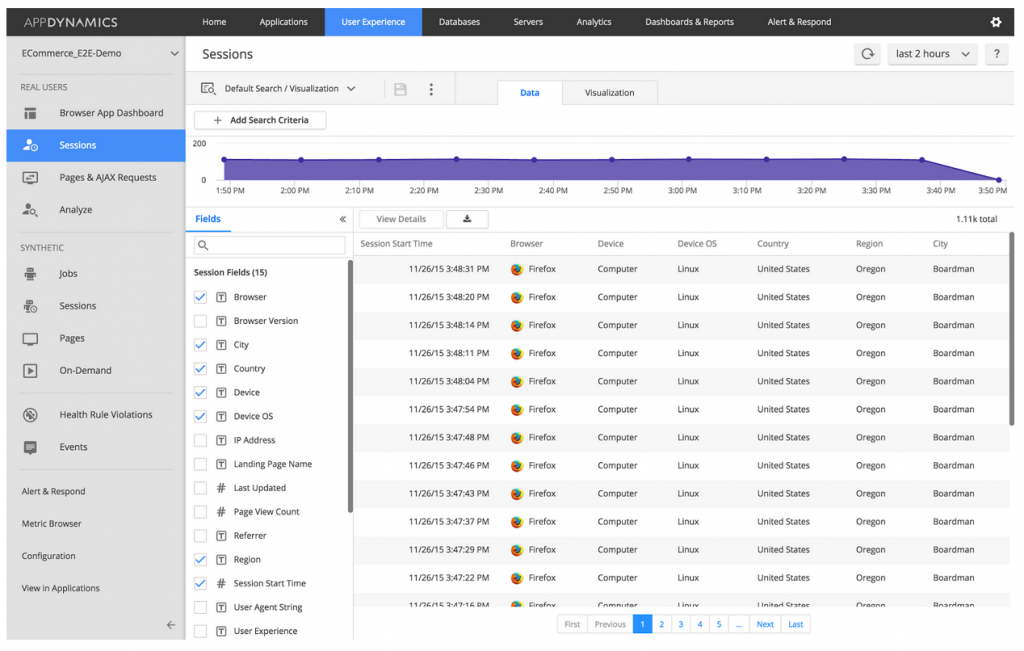Open the Analytics top menu
The height and width of the screenshot is (651, 1024).
594,22
